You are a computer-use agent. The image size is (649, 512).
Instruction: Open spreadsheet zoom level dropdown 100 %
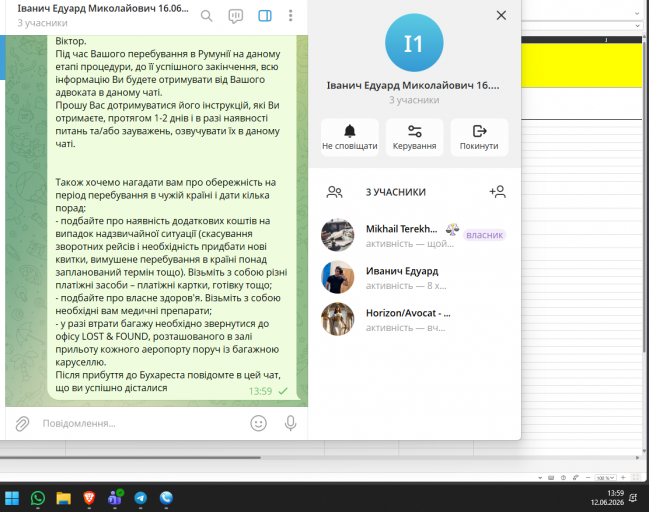[606, 478]
